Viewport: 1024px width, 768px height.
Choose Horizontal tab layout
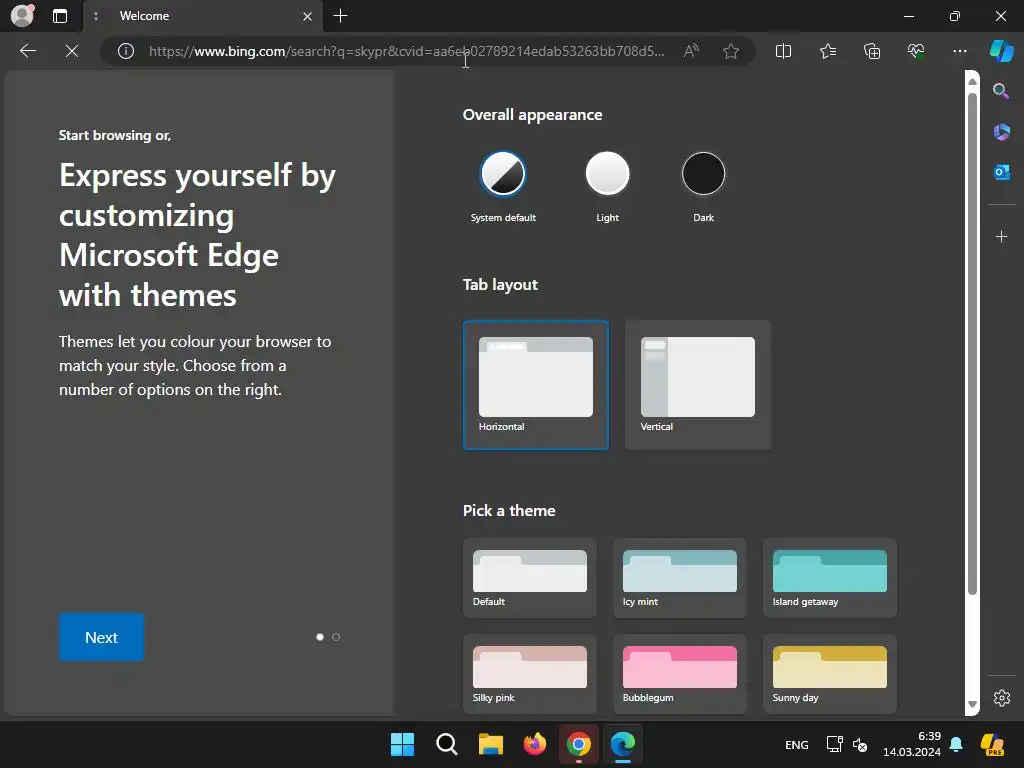536,385
